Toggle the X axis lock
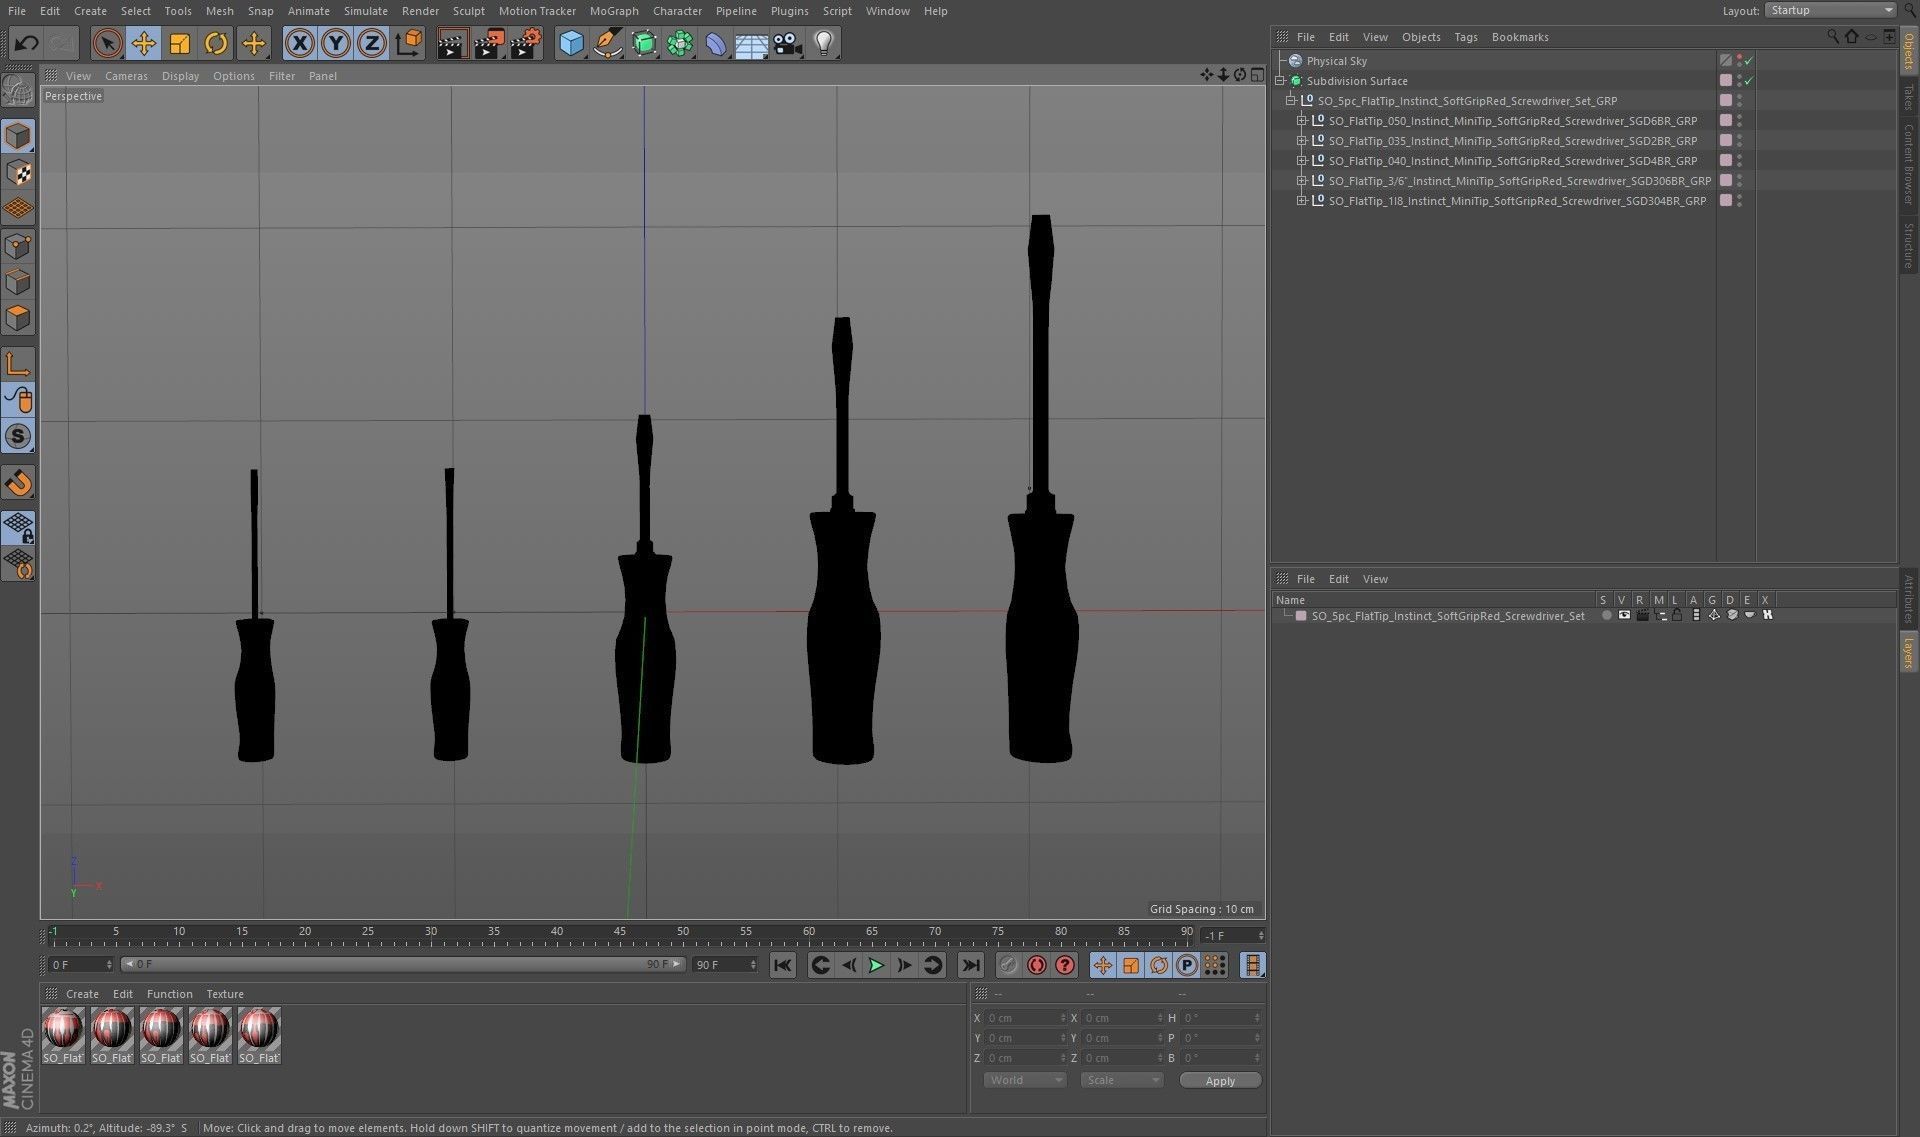1920x1137 pixels. (x=299, y=43)
